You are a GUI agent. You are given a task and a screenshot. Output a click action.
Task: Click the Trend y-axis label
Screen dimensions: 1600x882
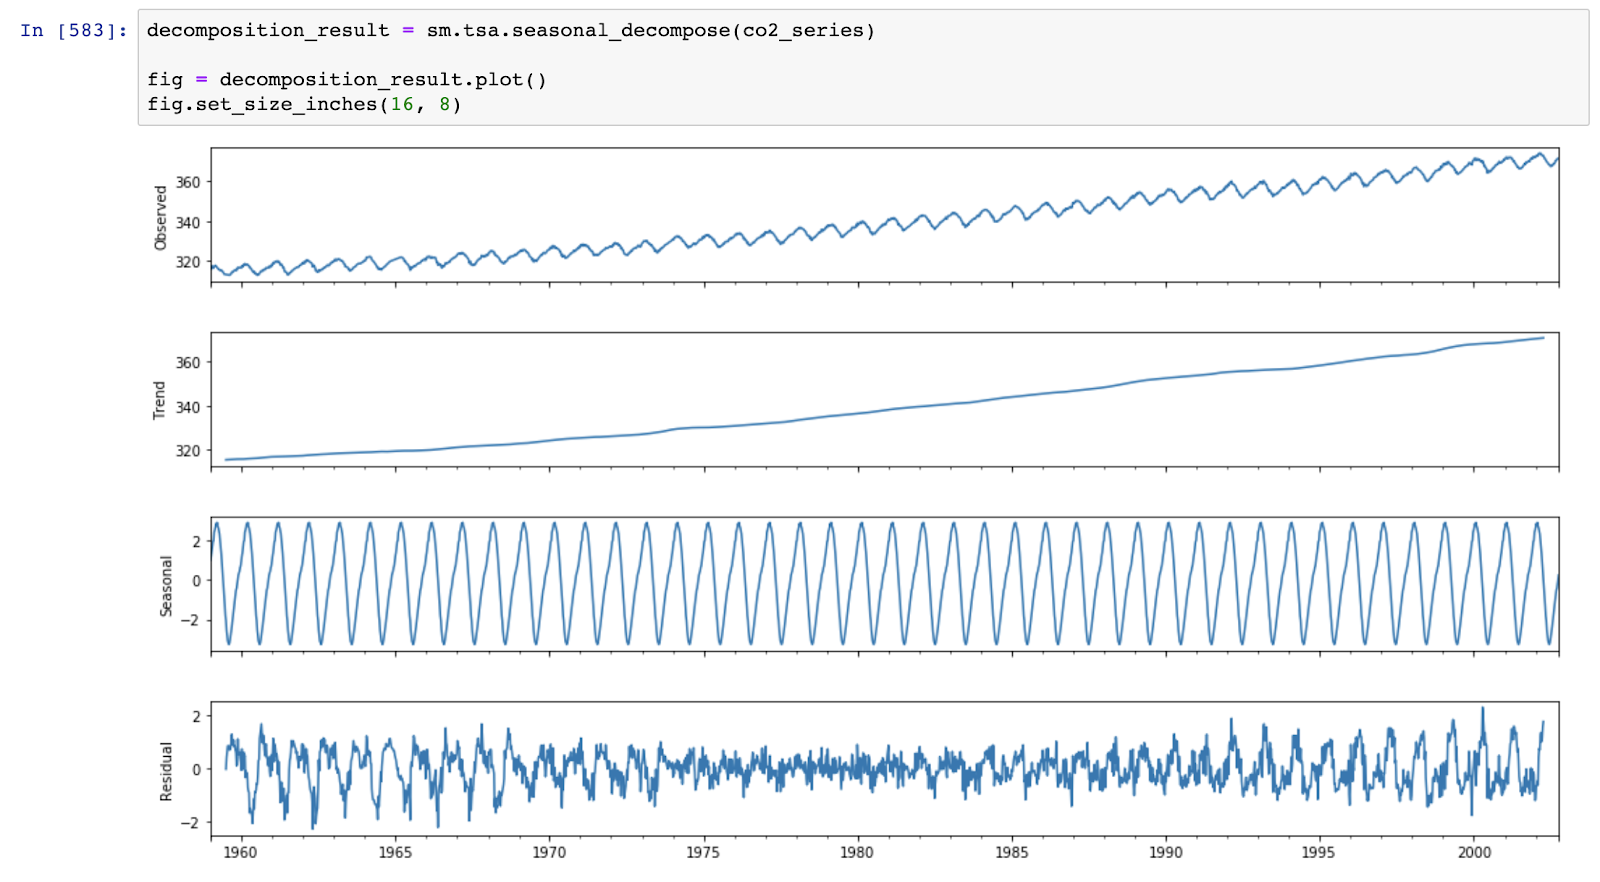coord(159,400)
